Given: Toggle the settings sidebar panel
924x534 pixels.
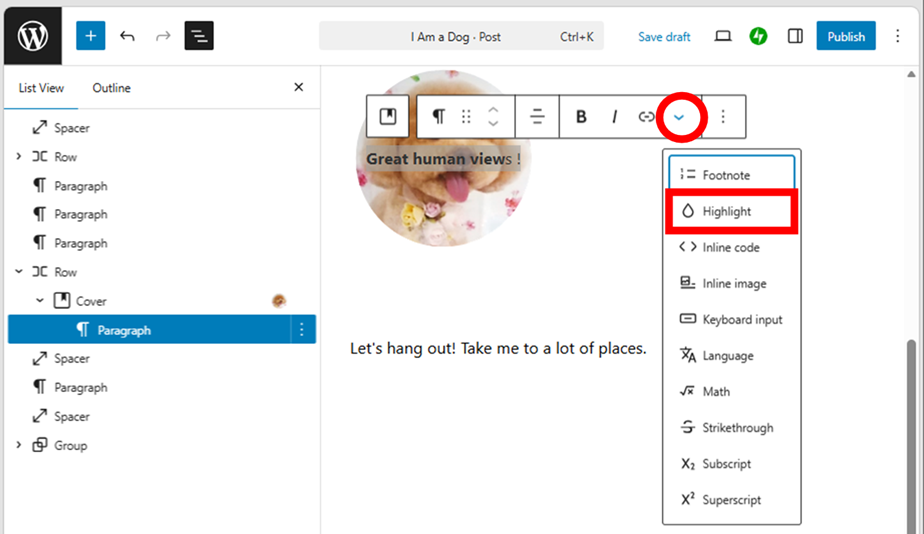Looking at the screenshot, I should 795,36.
